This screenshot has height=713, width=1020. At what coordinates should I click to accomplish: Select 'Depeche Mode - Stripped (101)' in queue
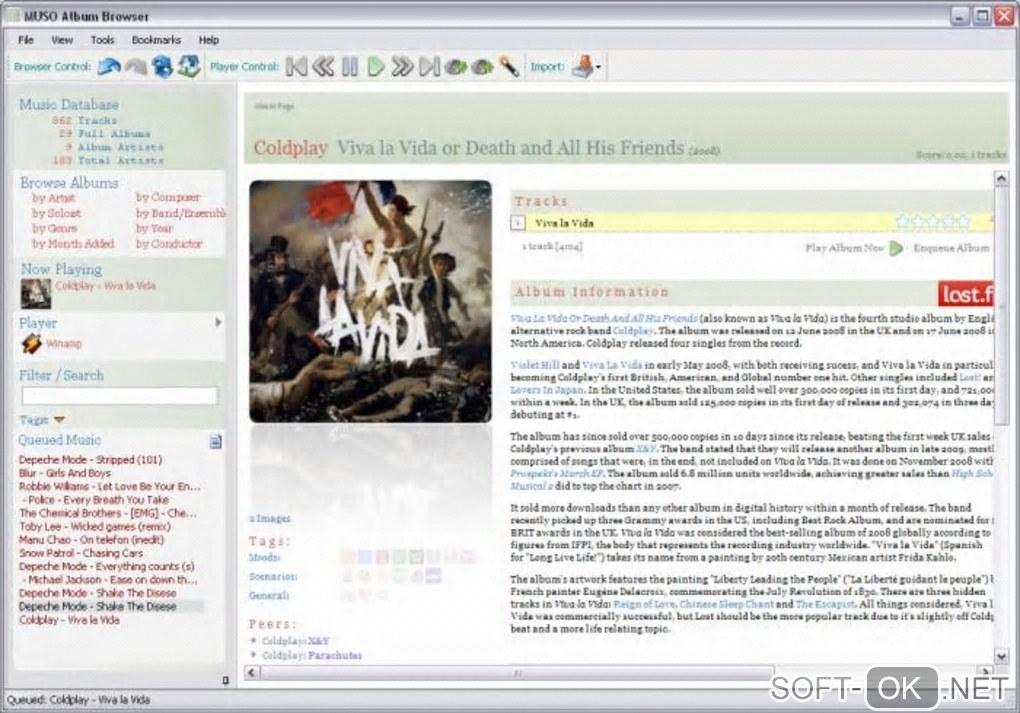[x=90, y=460]
